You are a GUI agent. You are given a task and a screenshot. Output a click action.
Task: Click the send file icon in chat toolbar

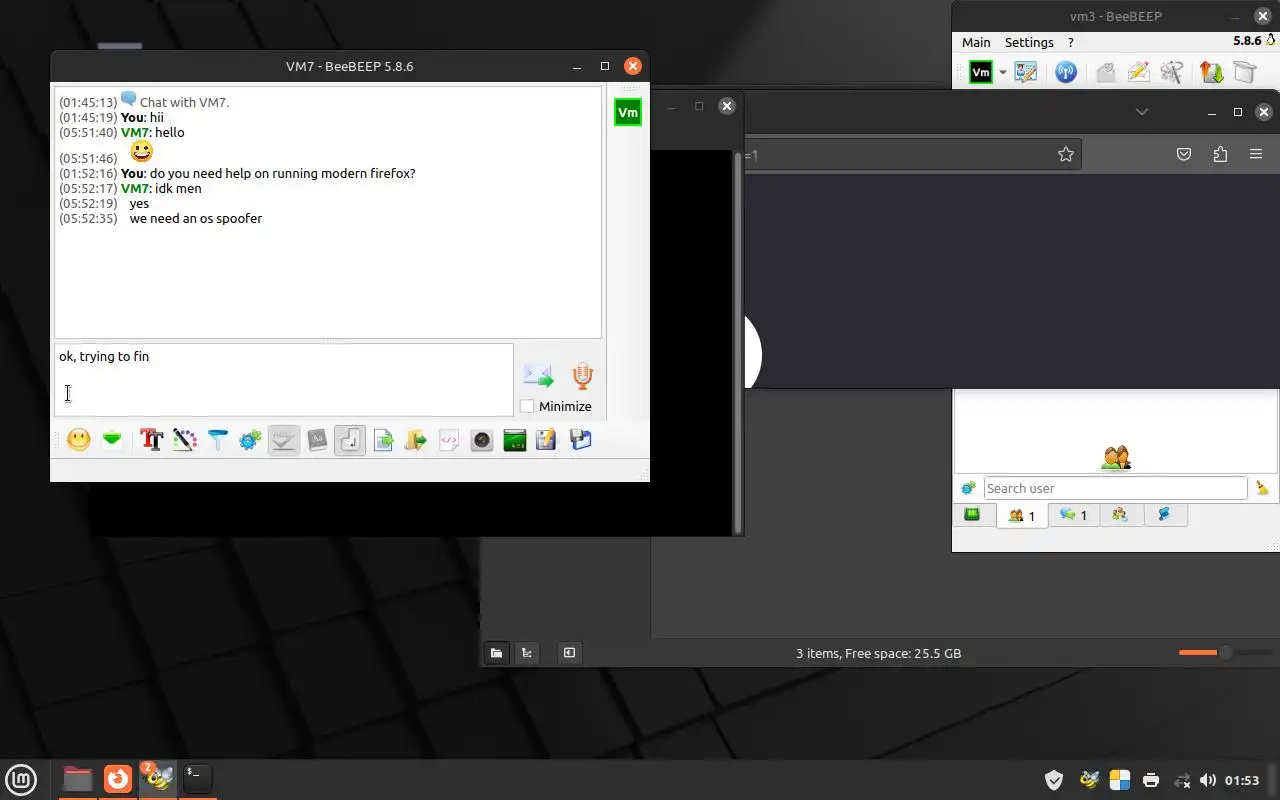pos(384,440)
